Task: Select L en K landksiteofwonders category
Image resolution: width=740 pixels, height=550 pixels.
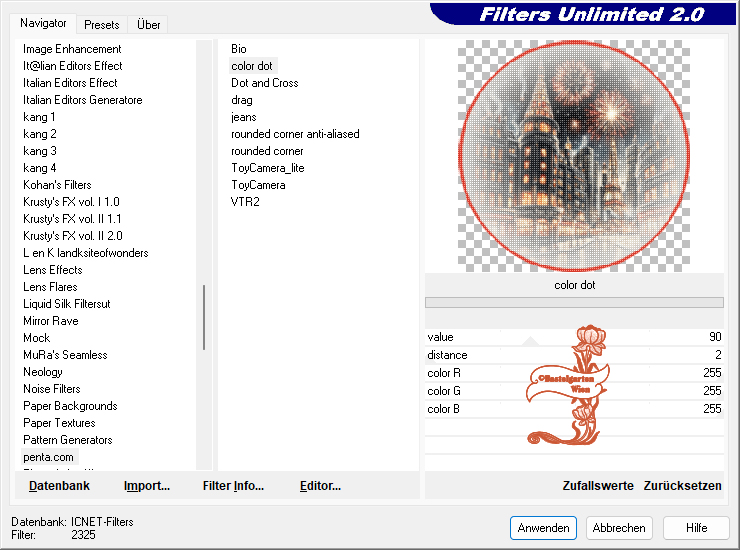Action: 85,253
